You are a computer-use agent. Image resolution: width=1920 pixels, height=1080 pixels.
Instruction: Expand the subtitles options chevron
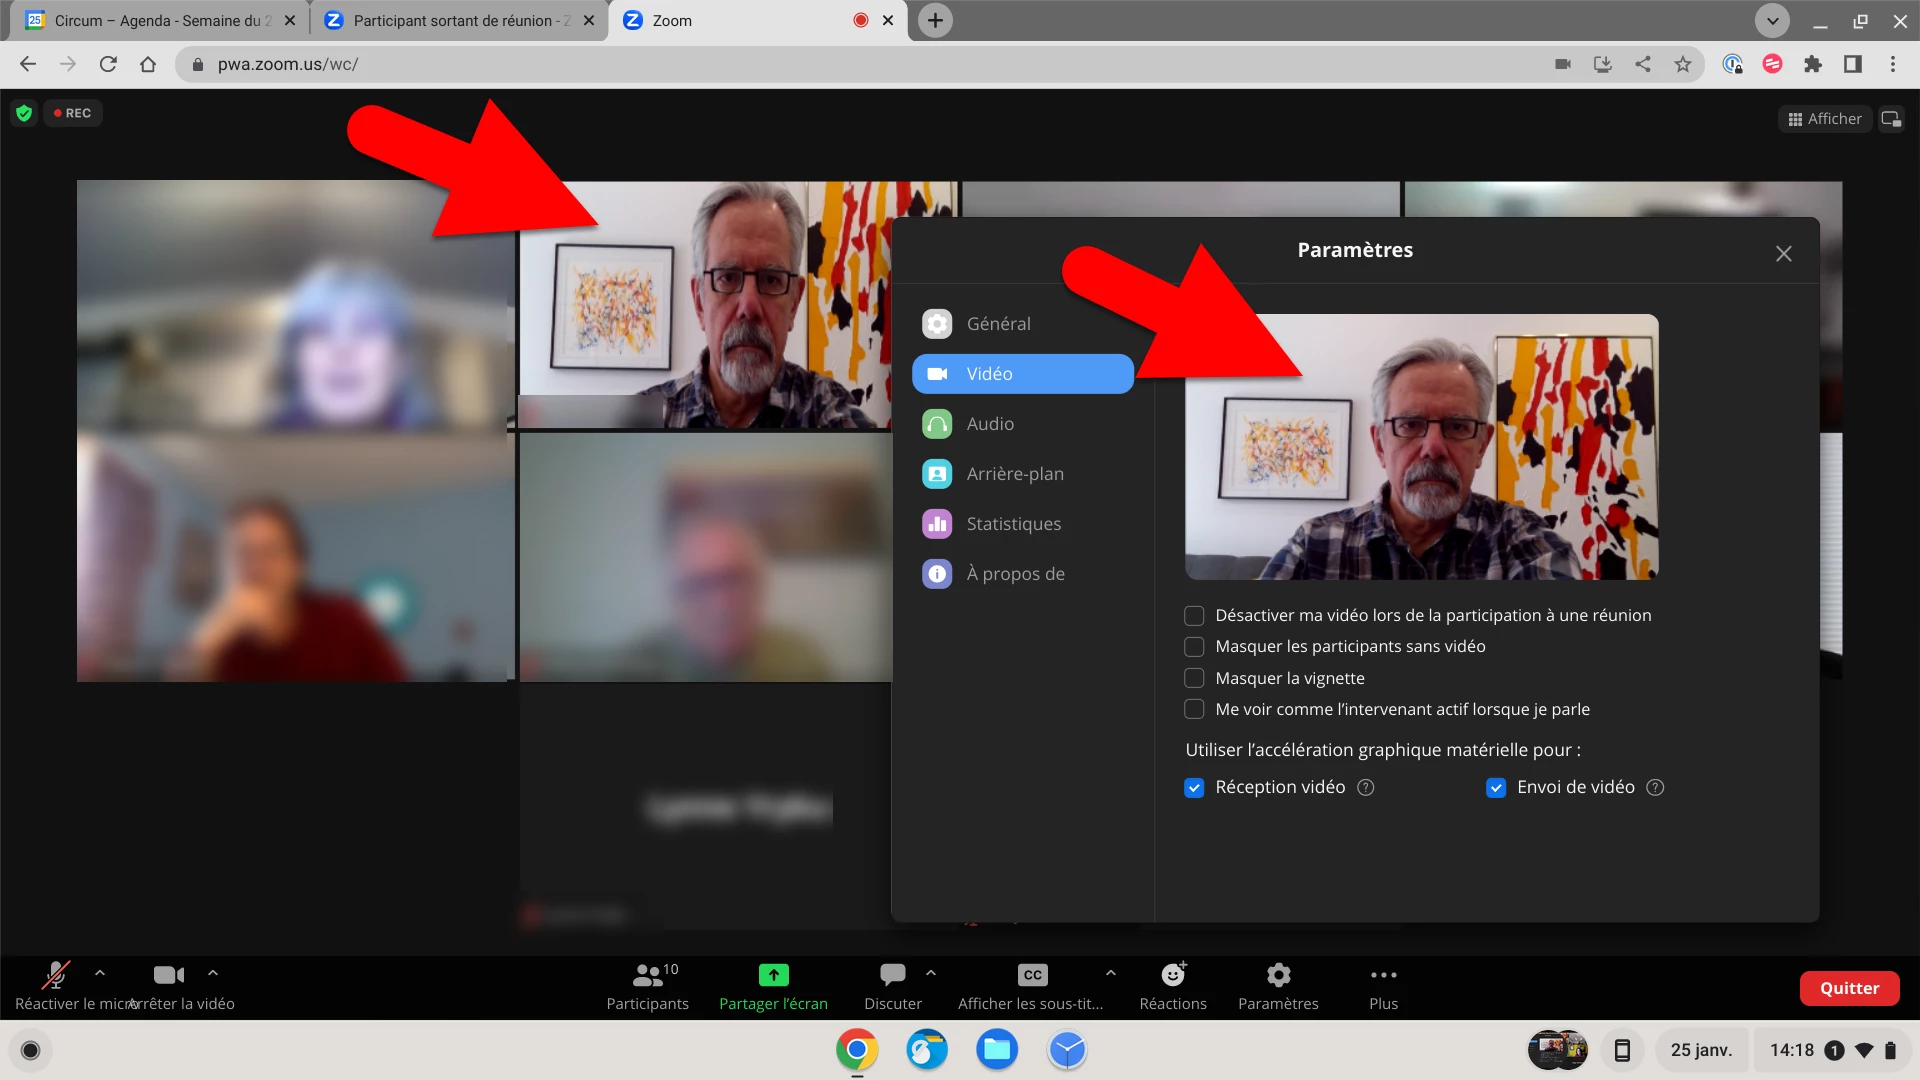1110,971
